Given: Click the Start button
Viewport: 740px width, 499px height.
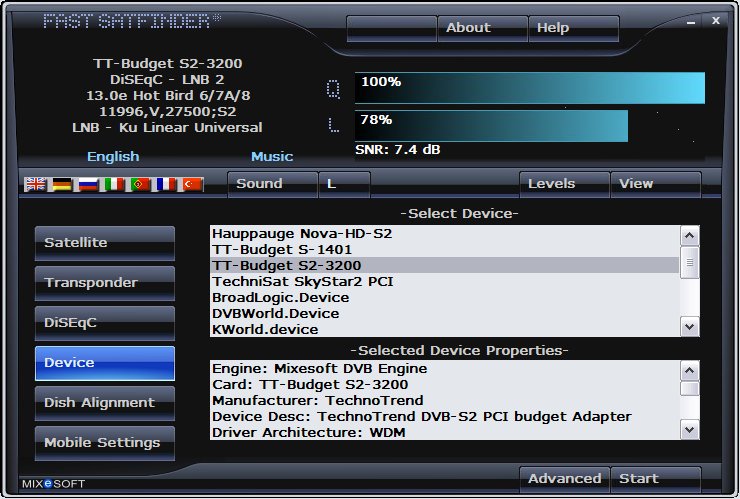Looking at the screenshot, I should [656, 479].
